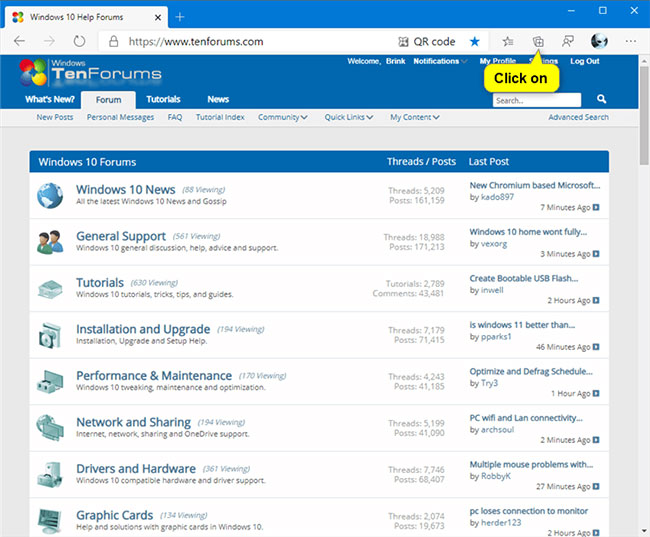Click the Tutorials forum icon

tap(50, 289)
